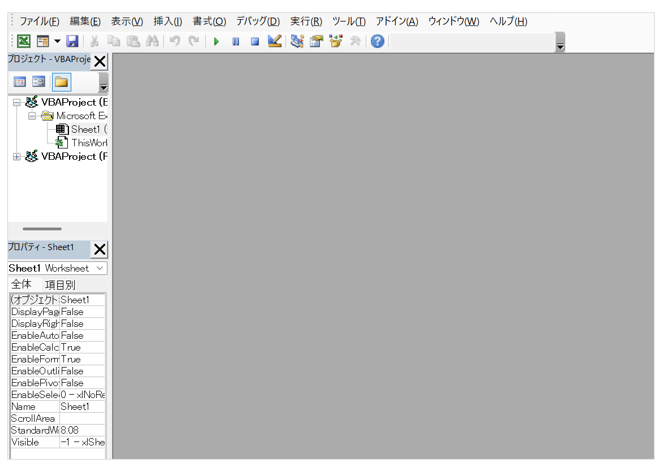658x464 pixels.
Task: Click the View Object icon in project panel
Action: pos(39,81)
